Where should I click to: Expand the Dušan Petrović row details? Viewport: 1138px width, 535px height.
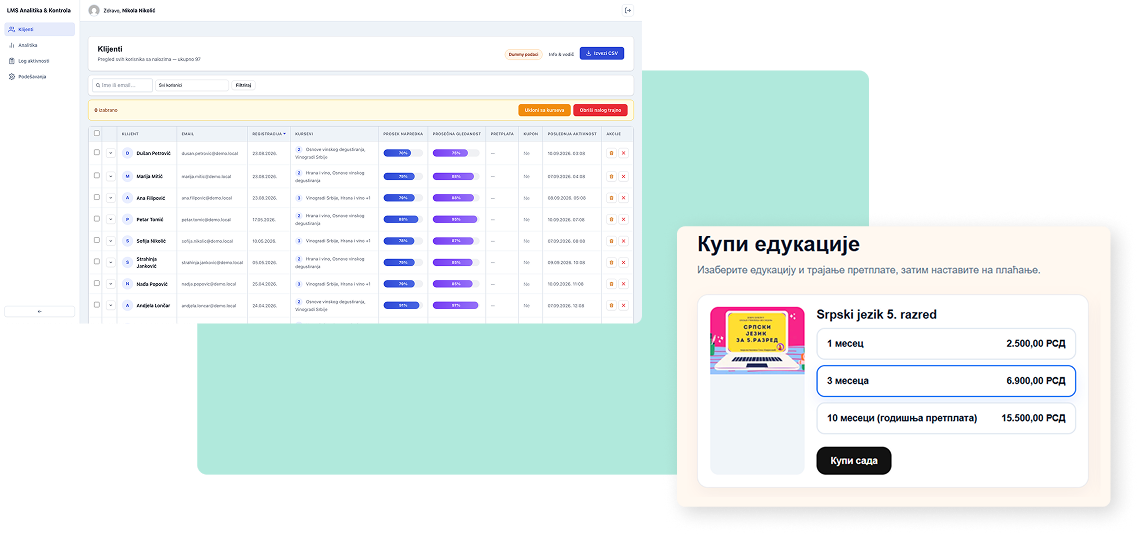[x=110, y=153]
